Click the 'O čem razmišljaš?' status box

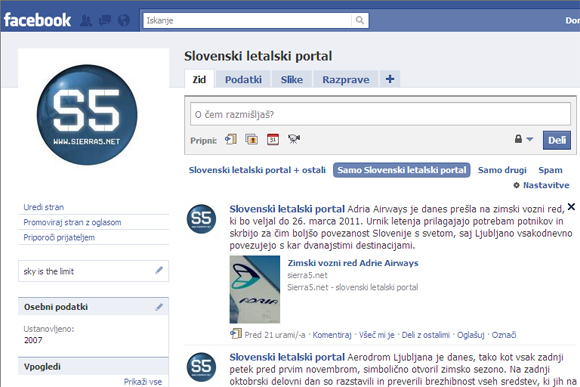pos(380,114)
